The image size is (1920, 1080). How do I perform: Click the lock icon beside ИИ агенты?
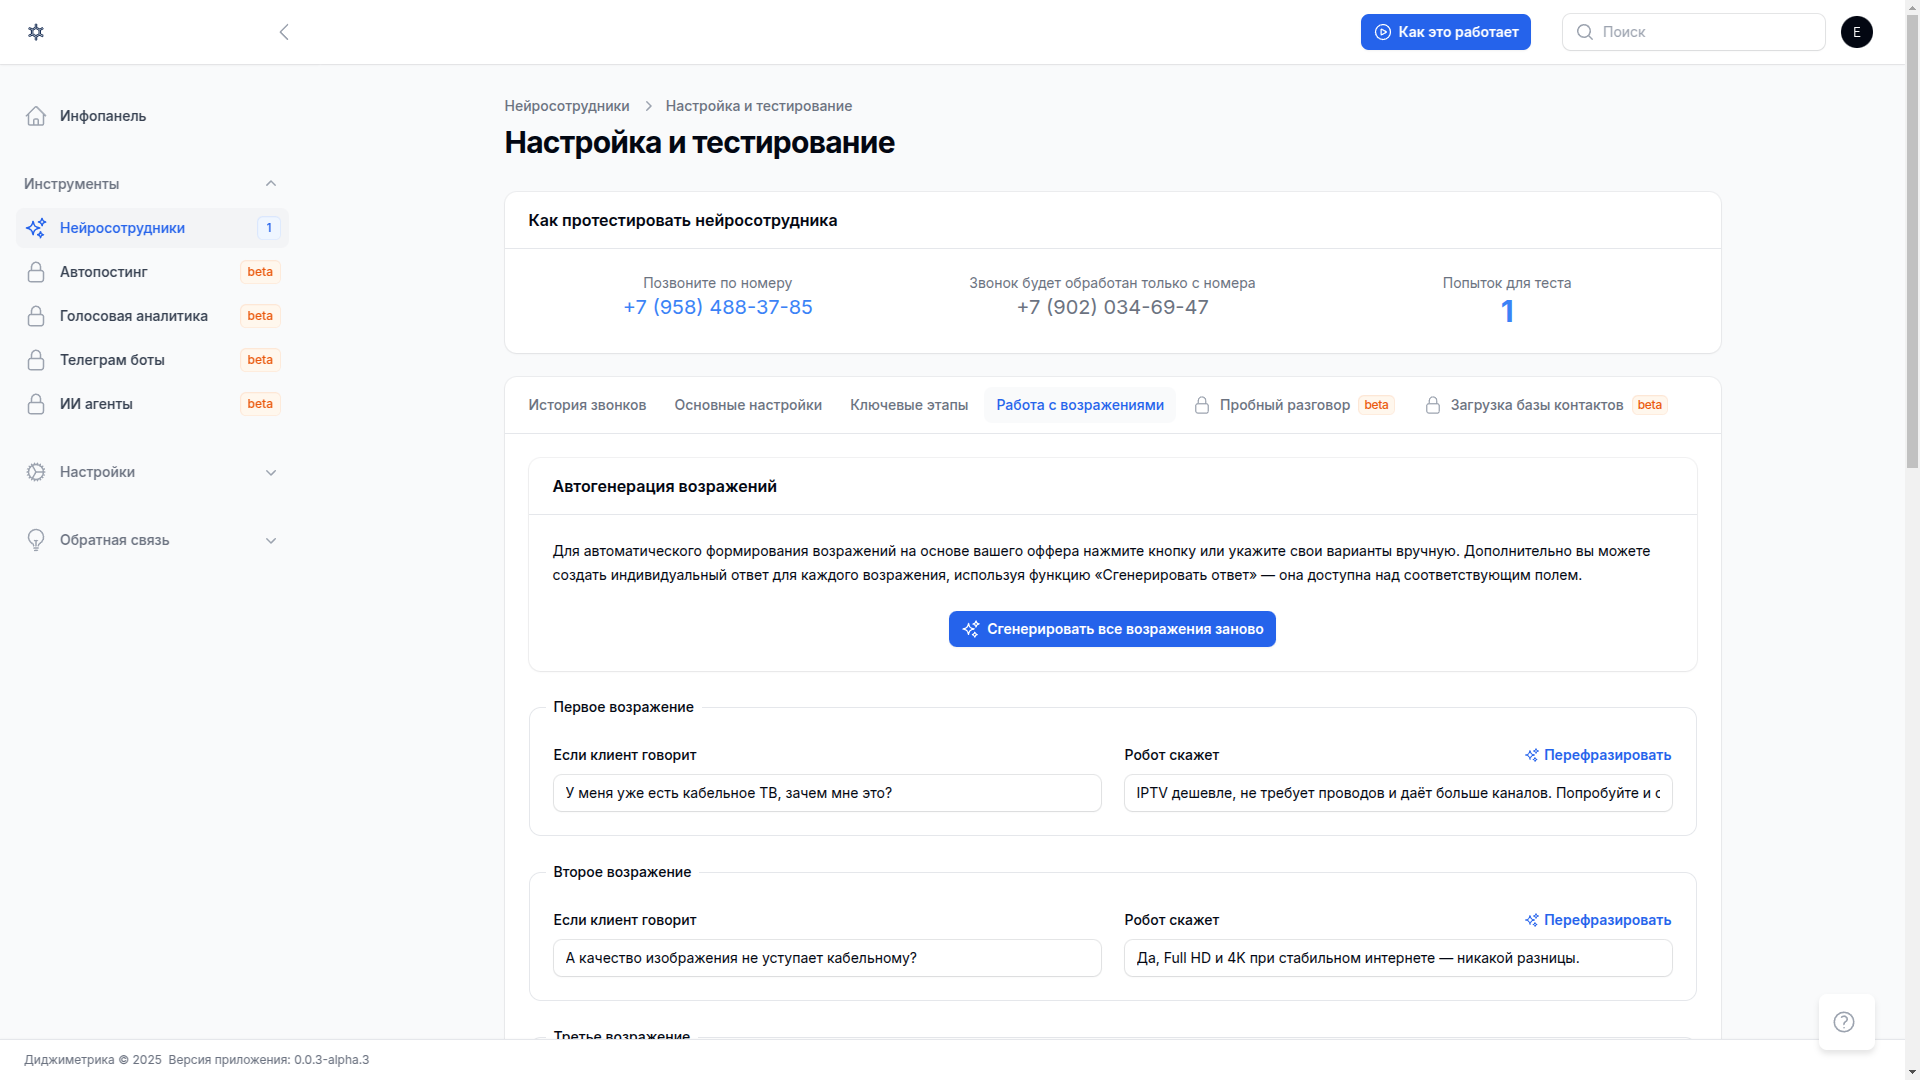pyautogui.click(x=36, y=404)
